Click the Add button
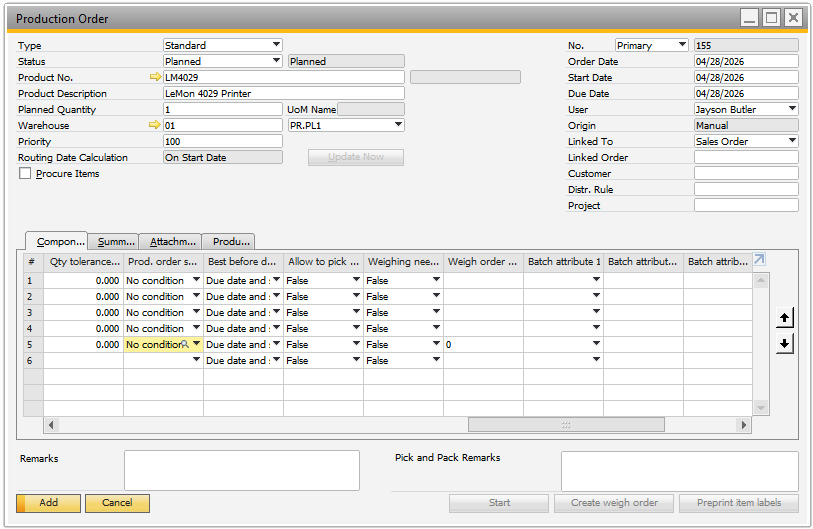Image resolution: width=813 pixels, height=529 pixels. point(48,503)
